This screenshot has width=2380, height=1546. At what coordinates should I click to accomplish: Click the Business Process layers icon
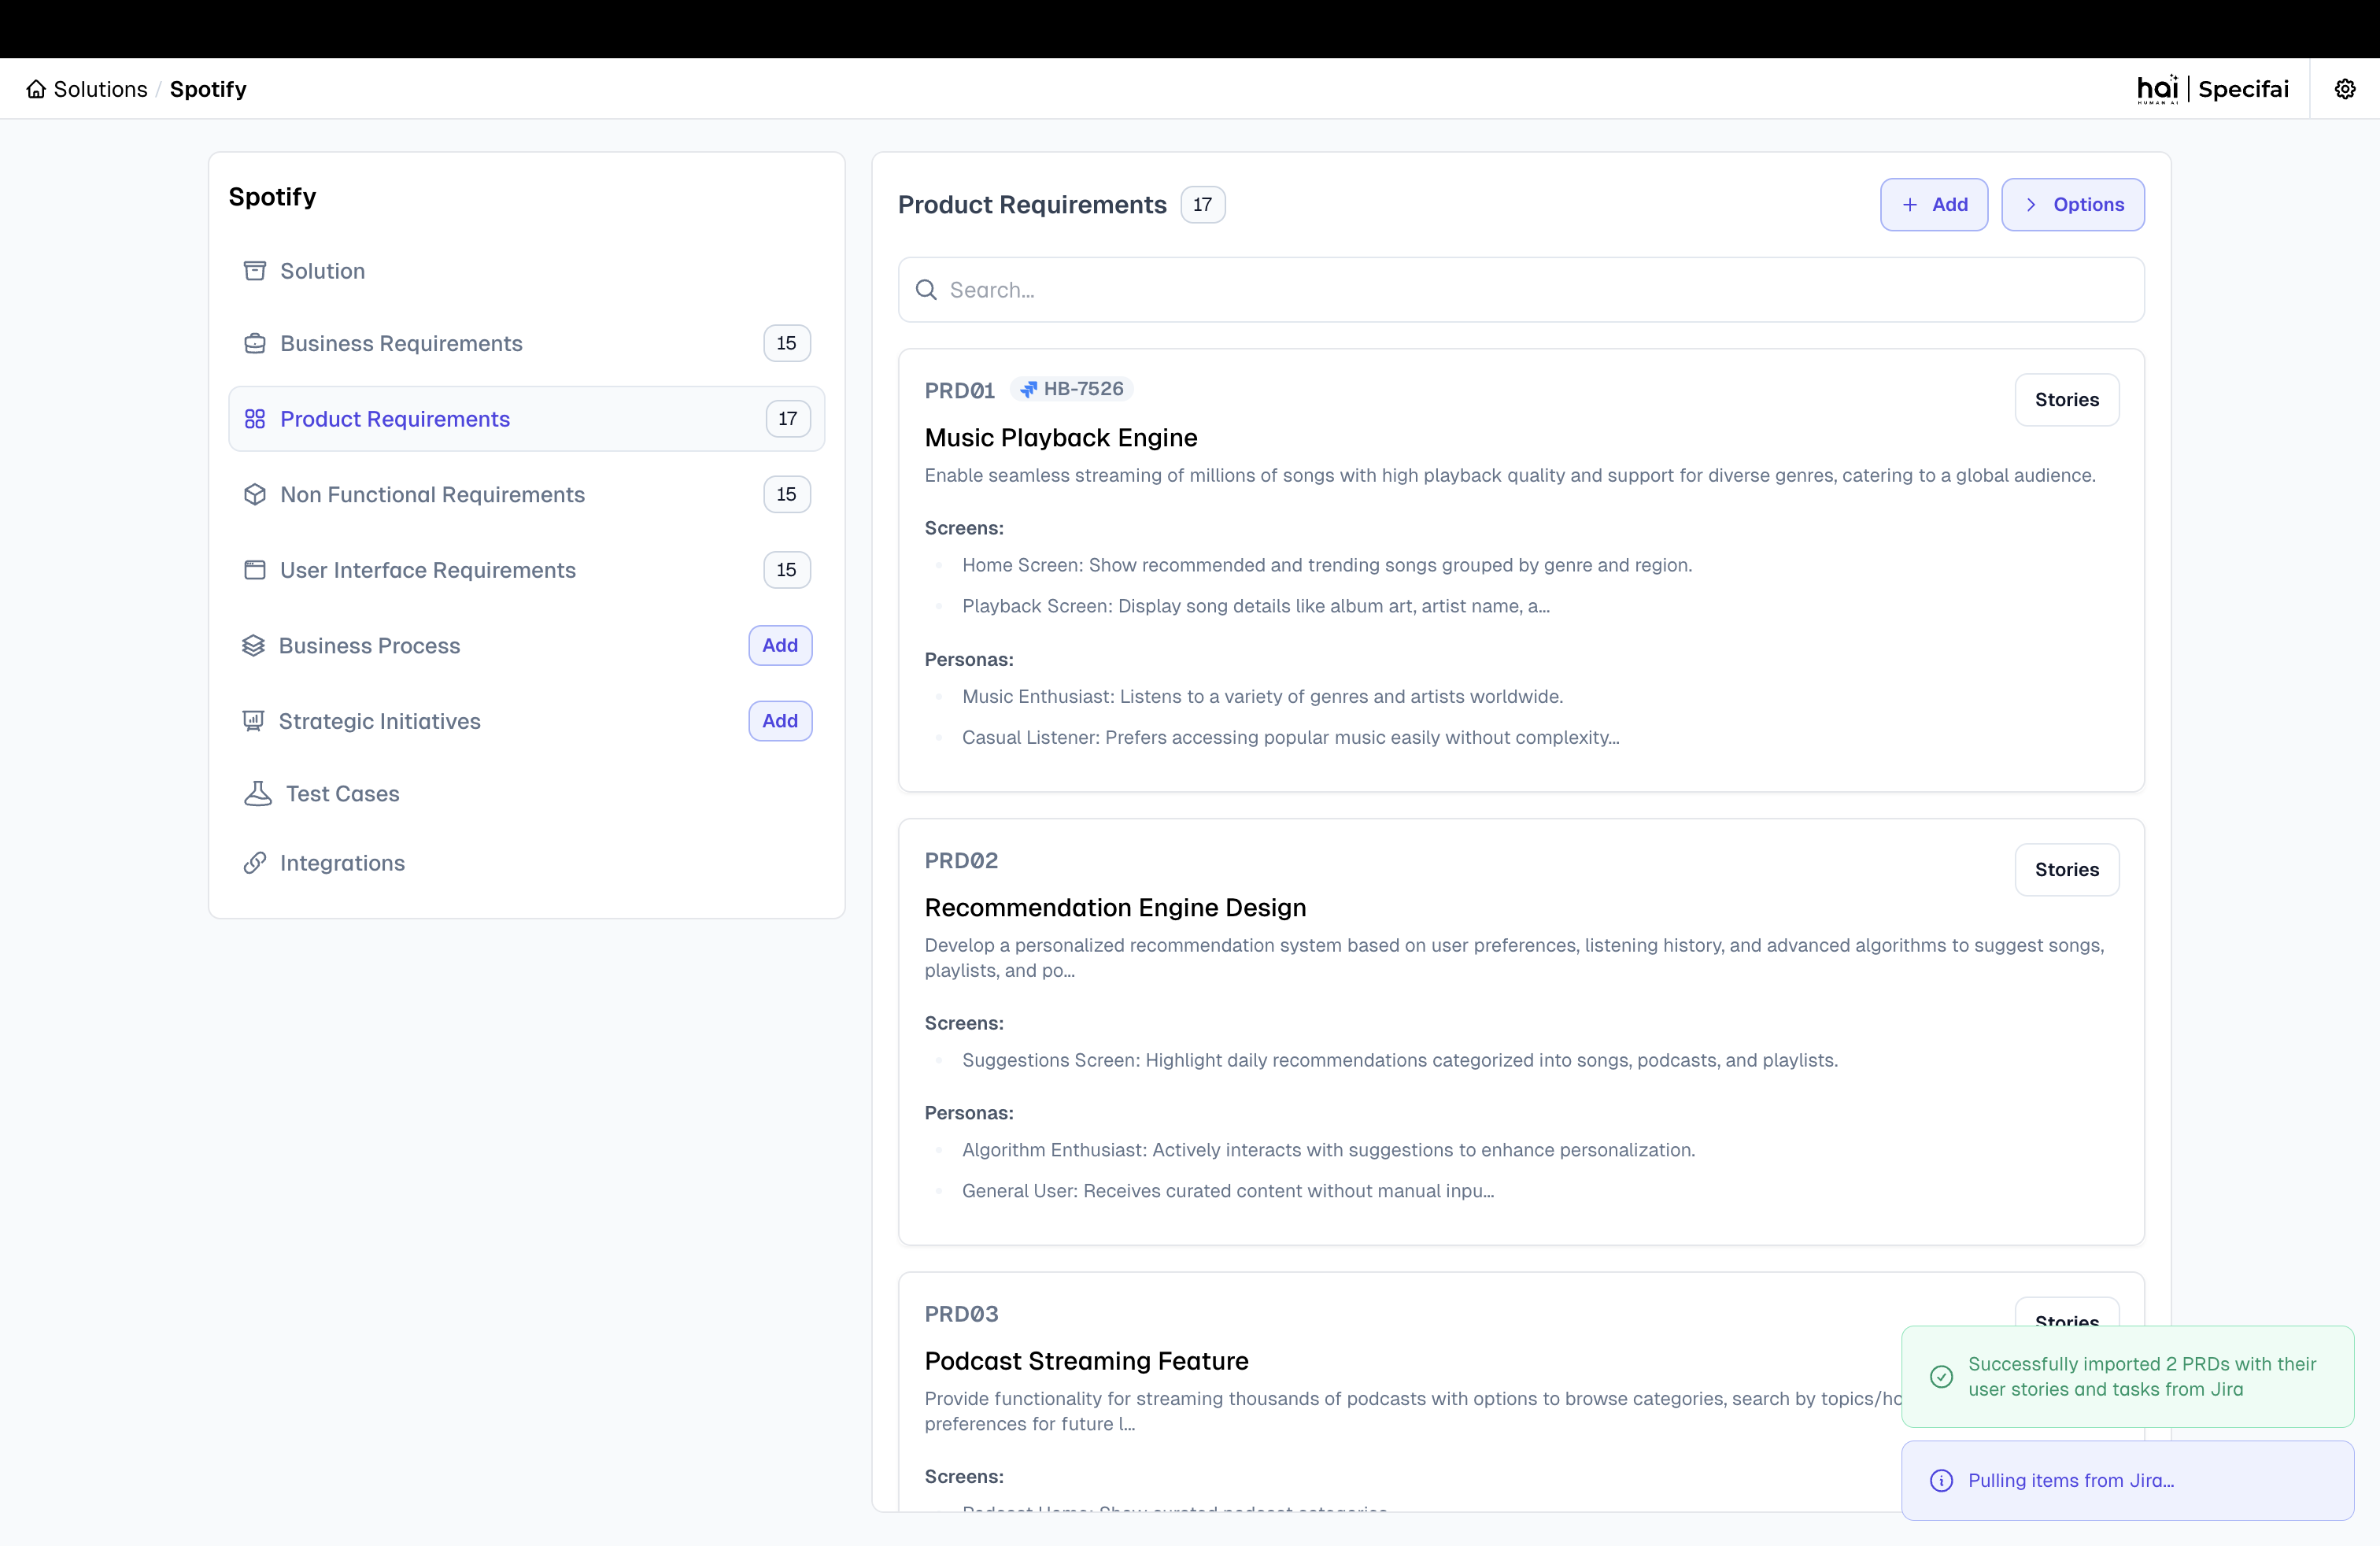tap(253, 646)
